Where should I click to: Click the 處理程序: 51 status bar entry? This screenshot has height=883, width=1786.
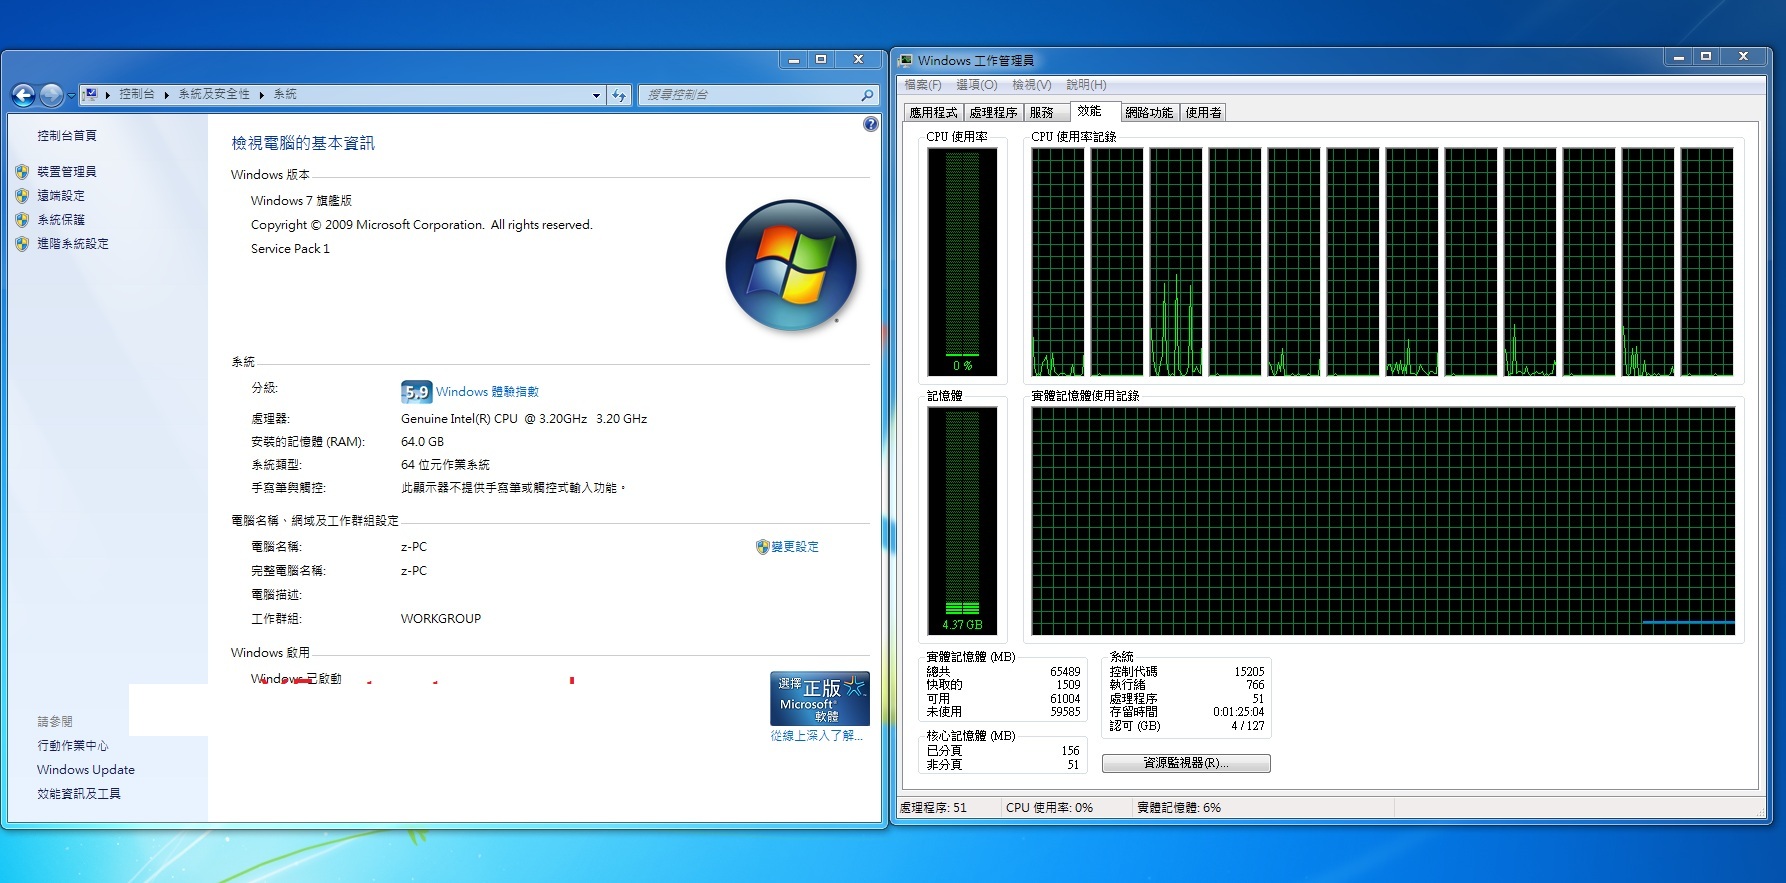933,808
